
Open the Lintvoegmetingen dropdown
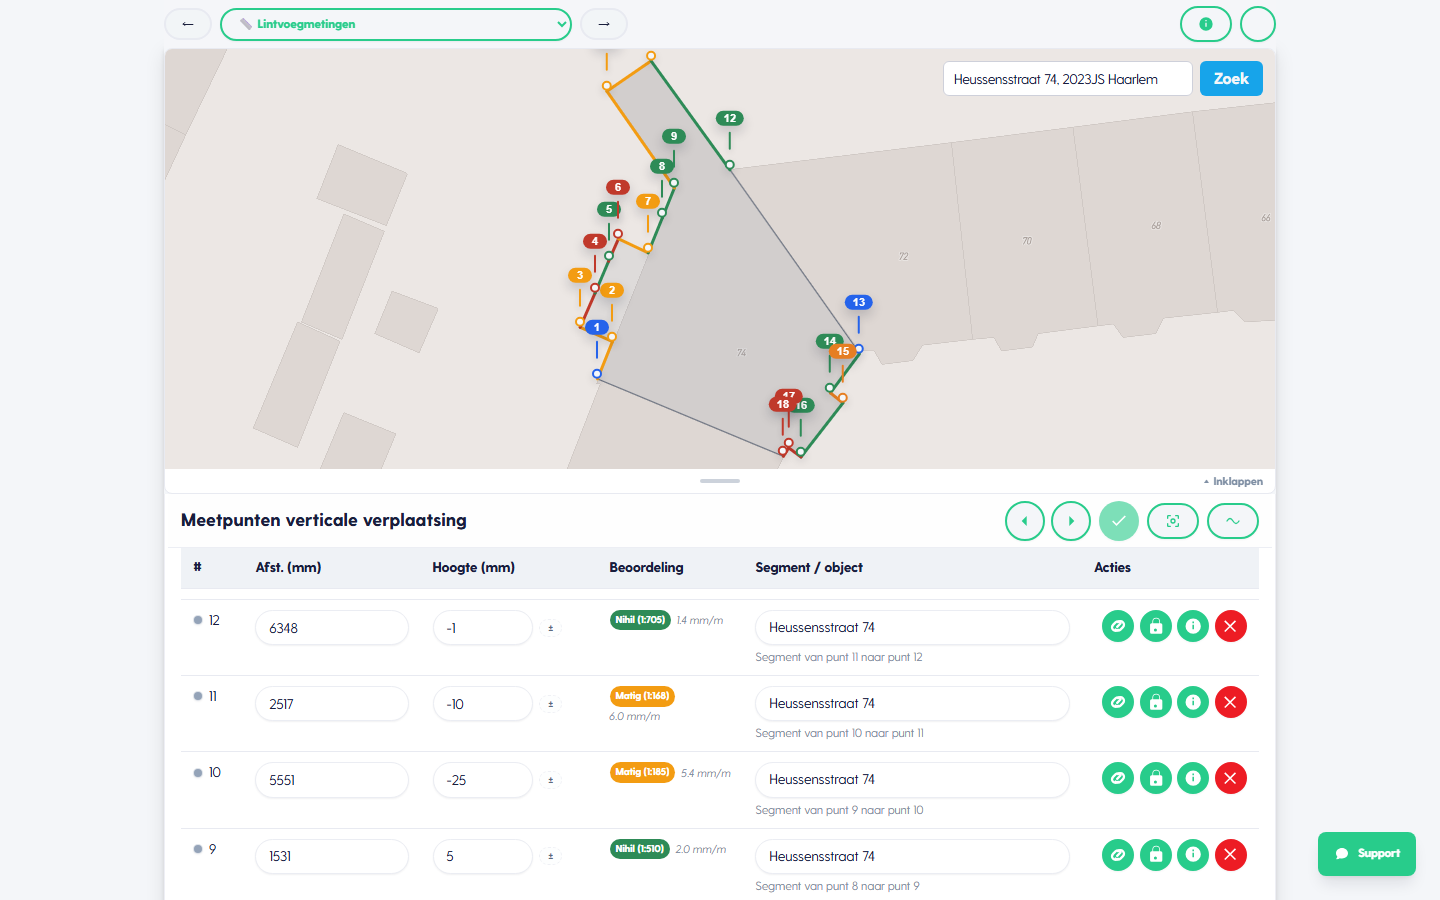[x=395, y=24]
